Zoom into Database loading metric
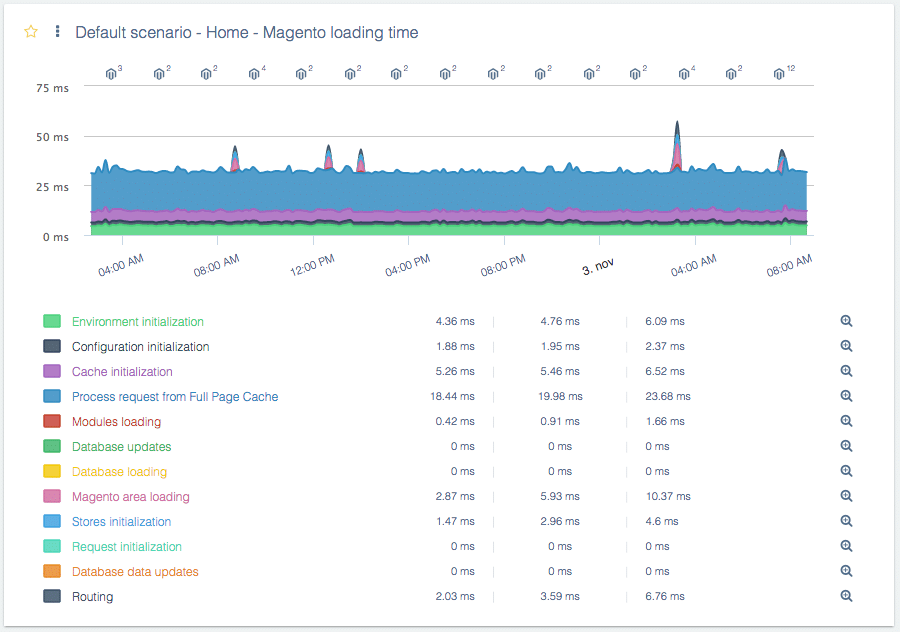This screenshot has width=900, height=632. (846, 471)
